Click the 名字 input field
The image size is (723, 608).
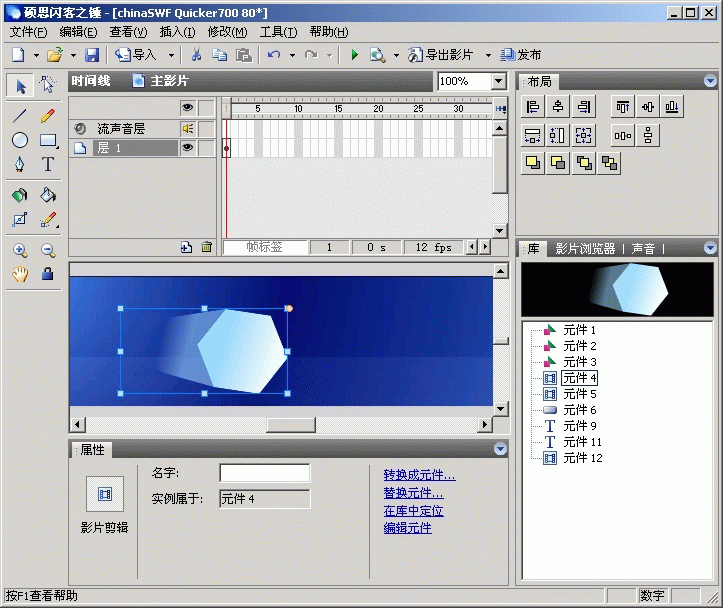tap(265, 473)
